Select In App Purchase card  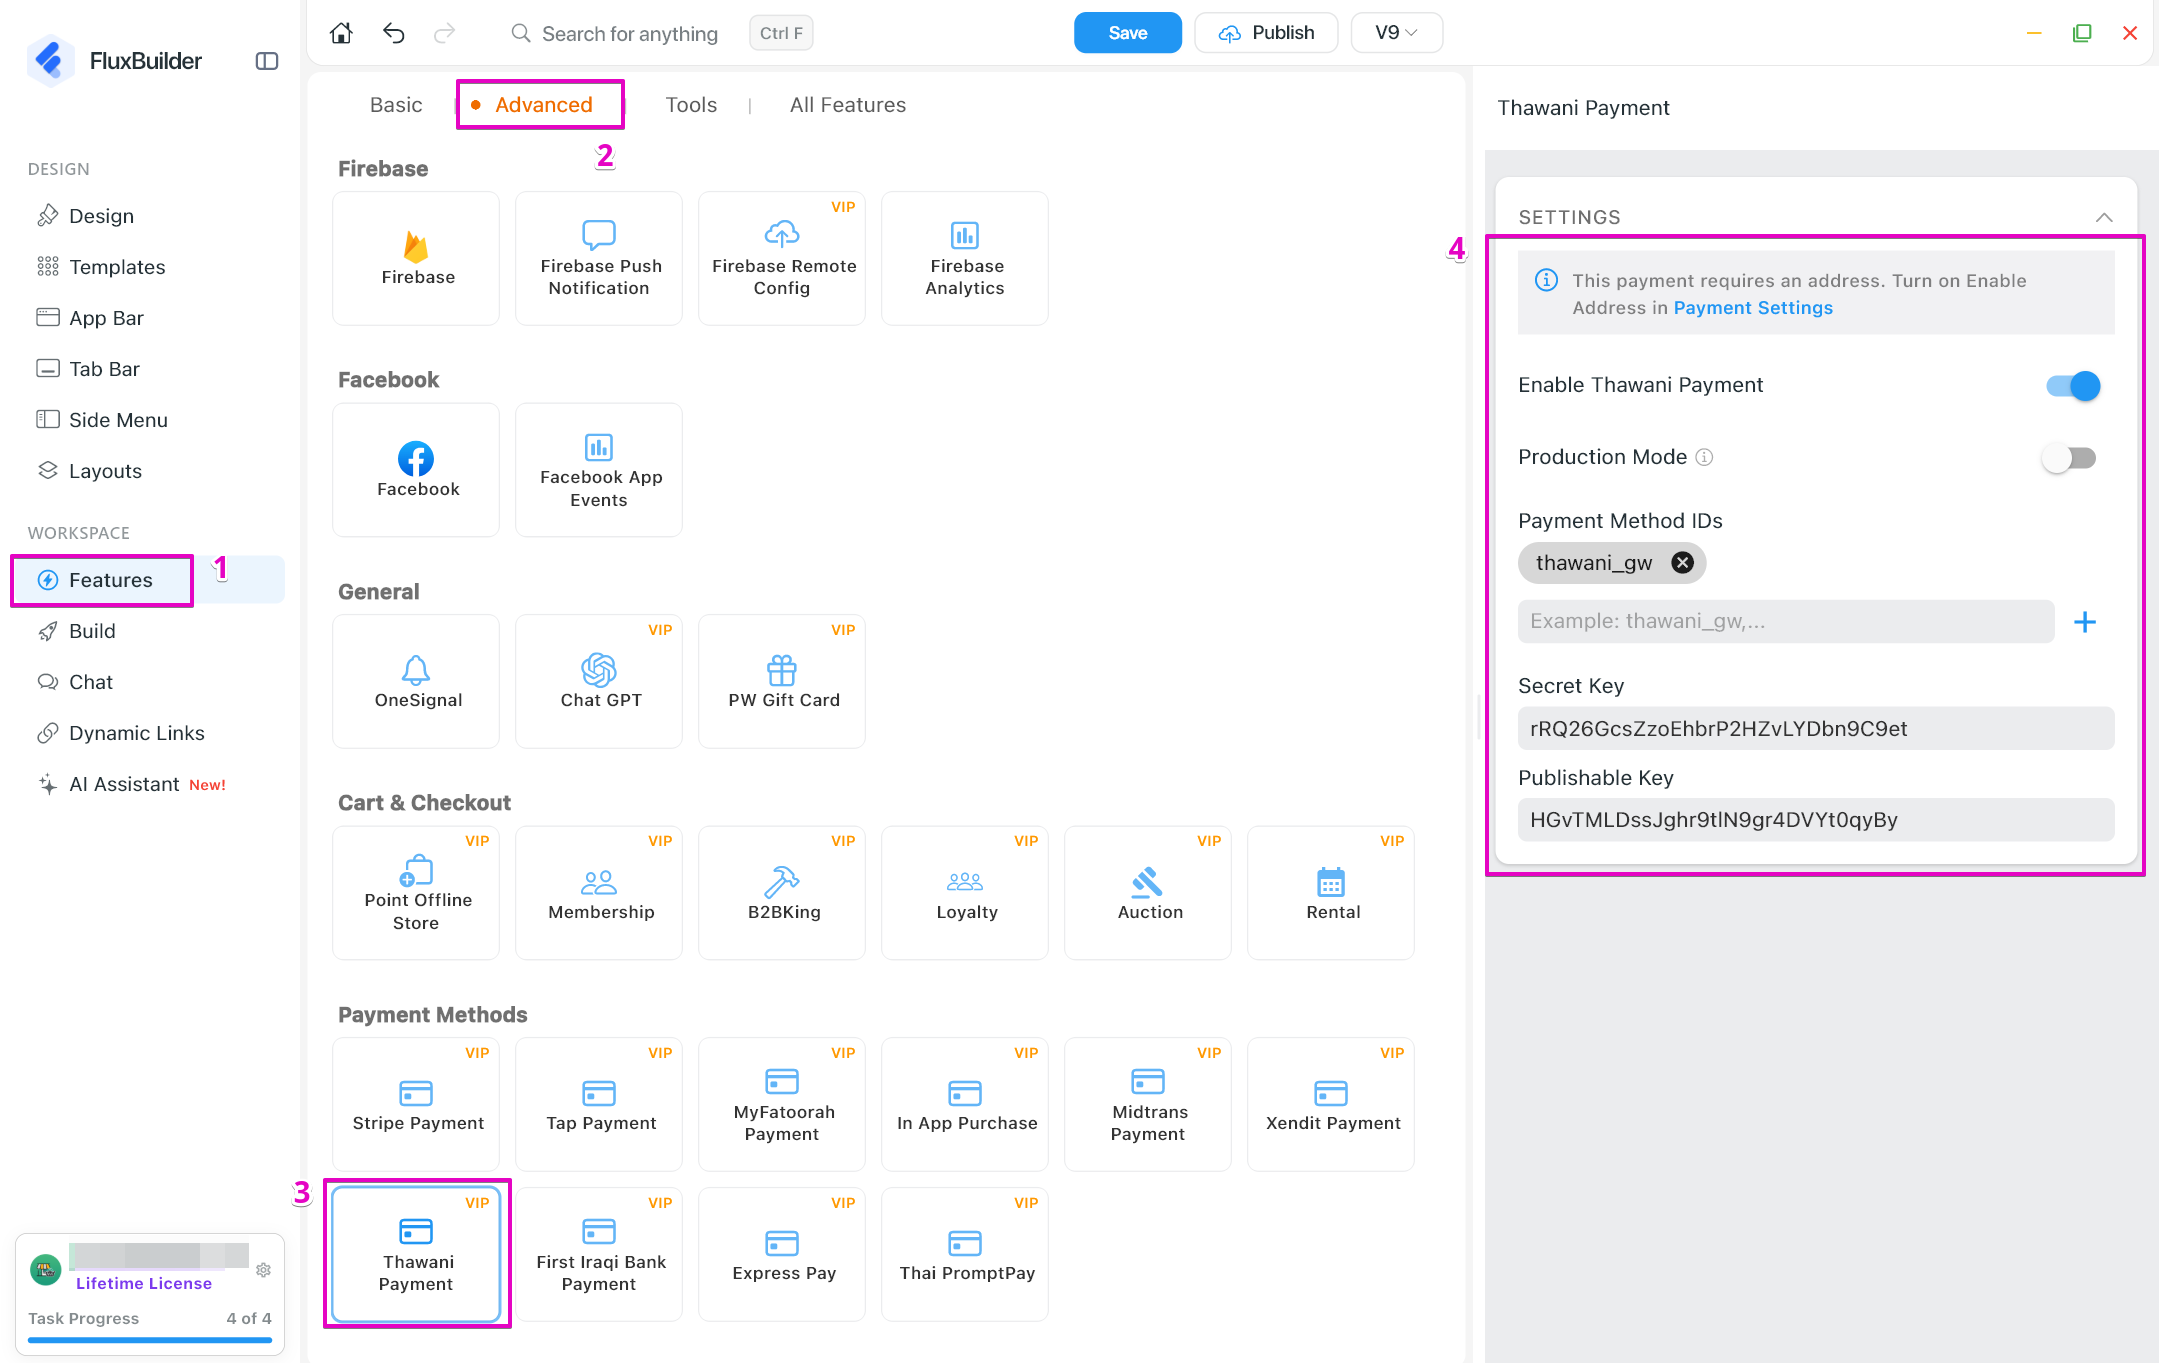pos(965,1104)
